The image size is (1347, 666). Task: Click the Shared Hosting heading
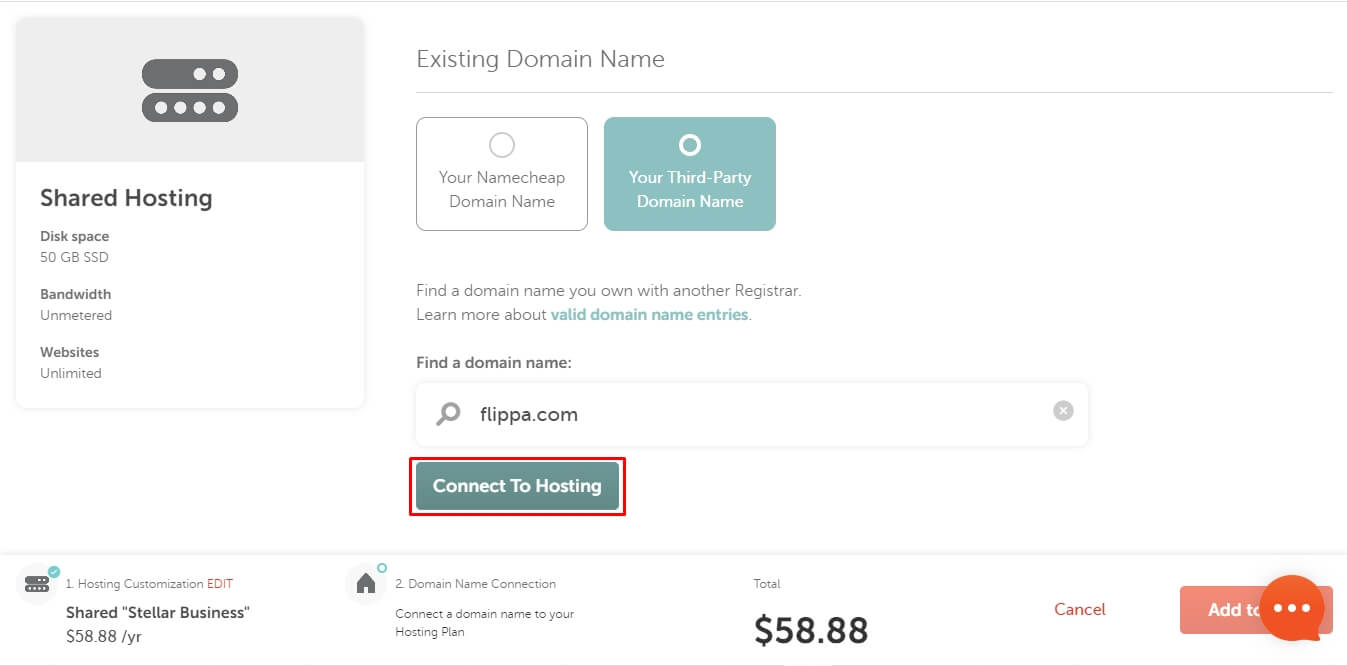(126, 198)
